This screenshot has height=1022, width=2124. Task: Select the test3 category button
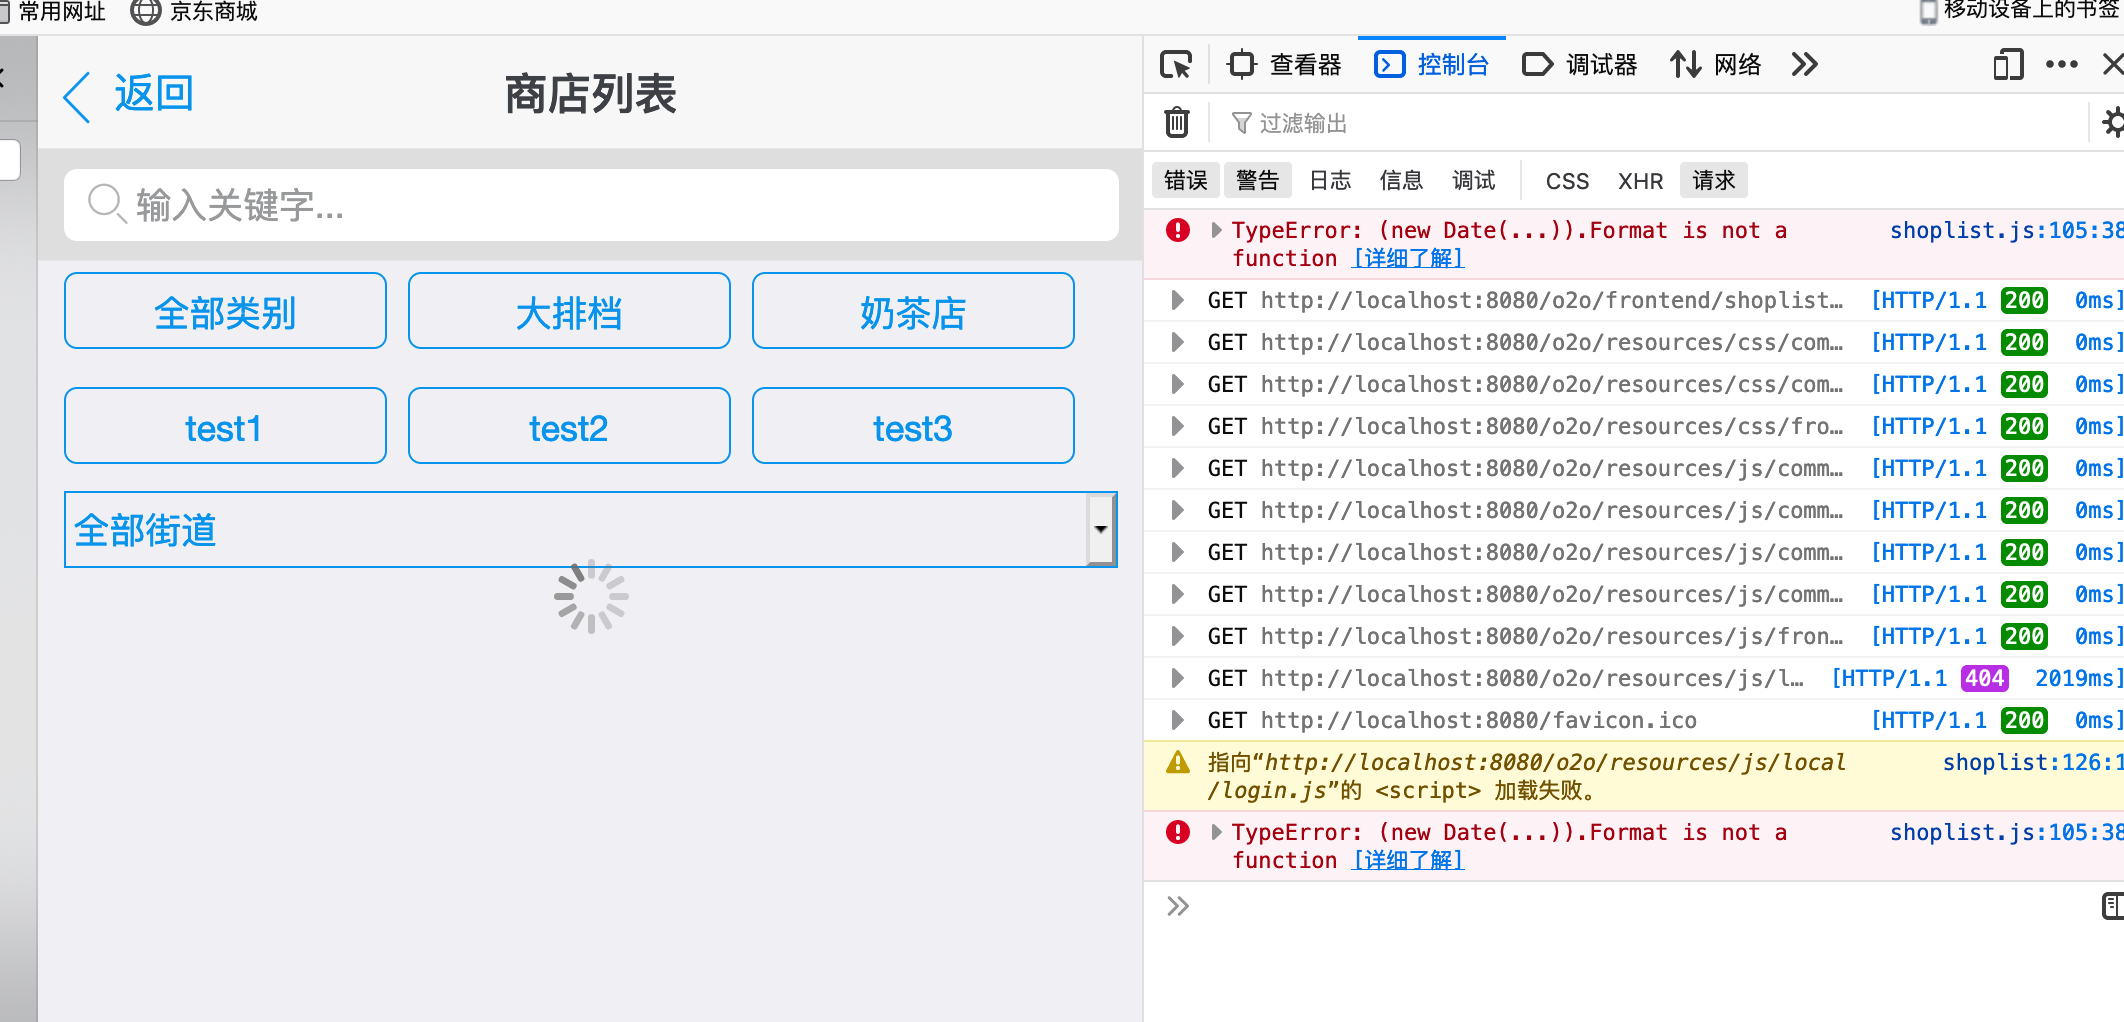pos(913,426)
